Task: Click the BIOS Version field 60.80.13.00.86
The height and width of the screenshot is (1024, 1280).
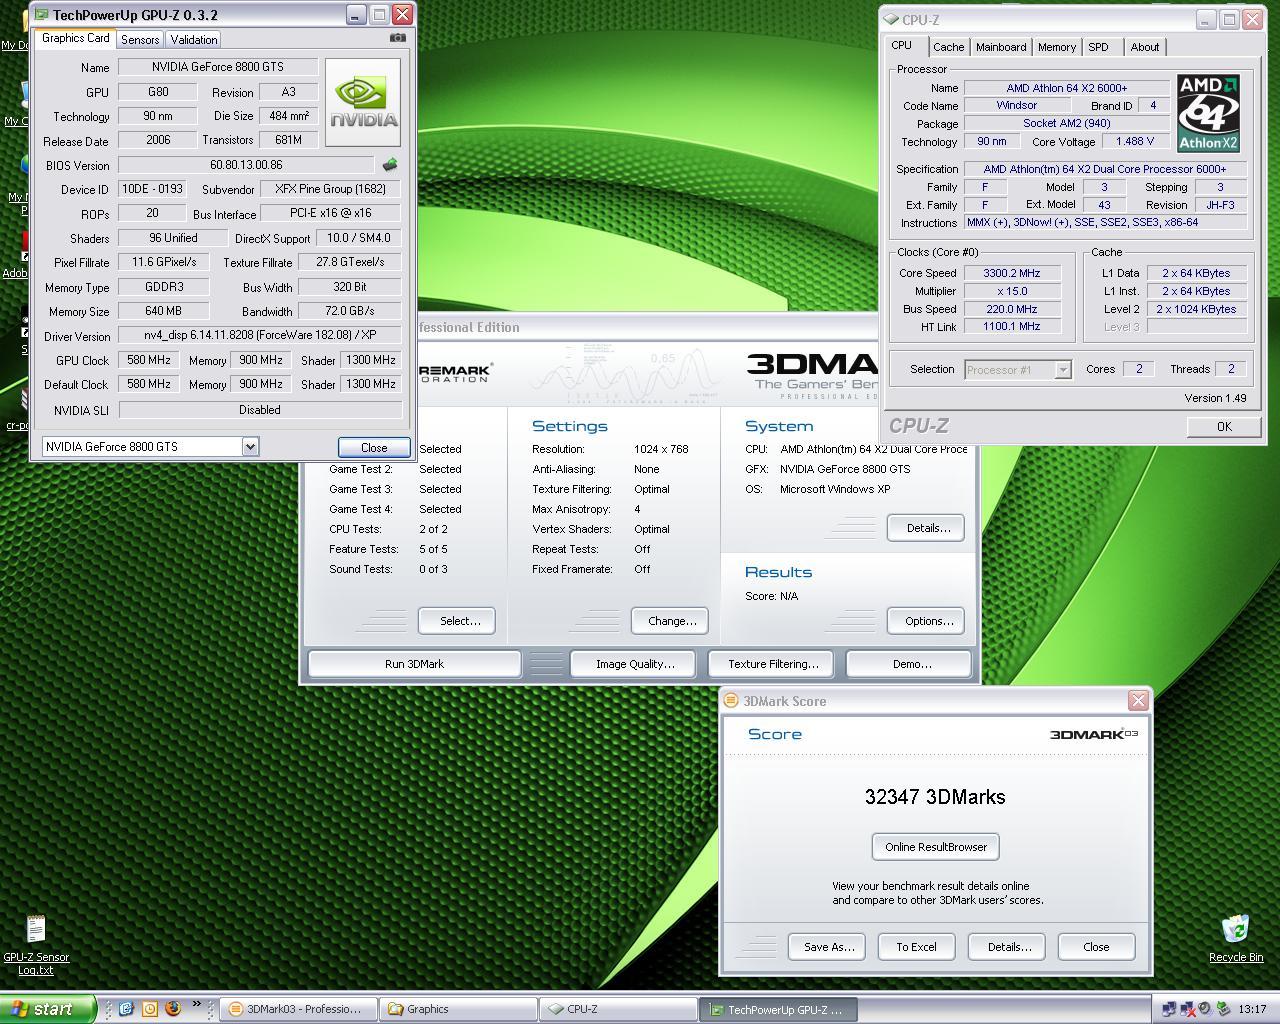Action: coord(246,165)
